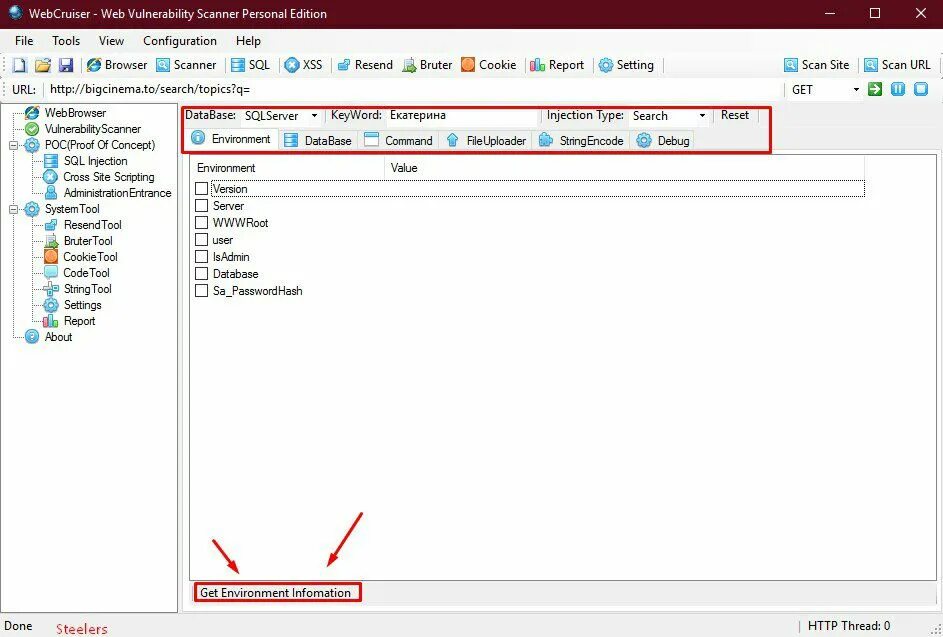Click the Open folder icon in toolbar
943x637 pixels.
tap(43, 65)
